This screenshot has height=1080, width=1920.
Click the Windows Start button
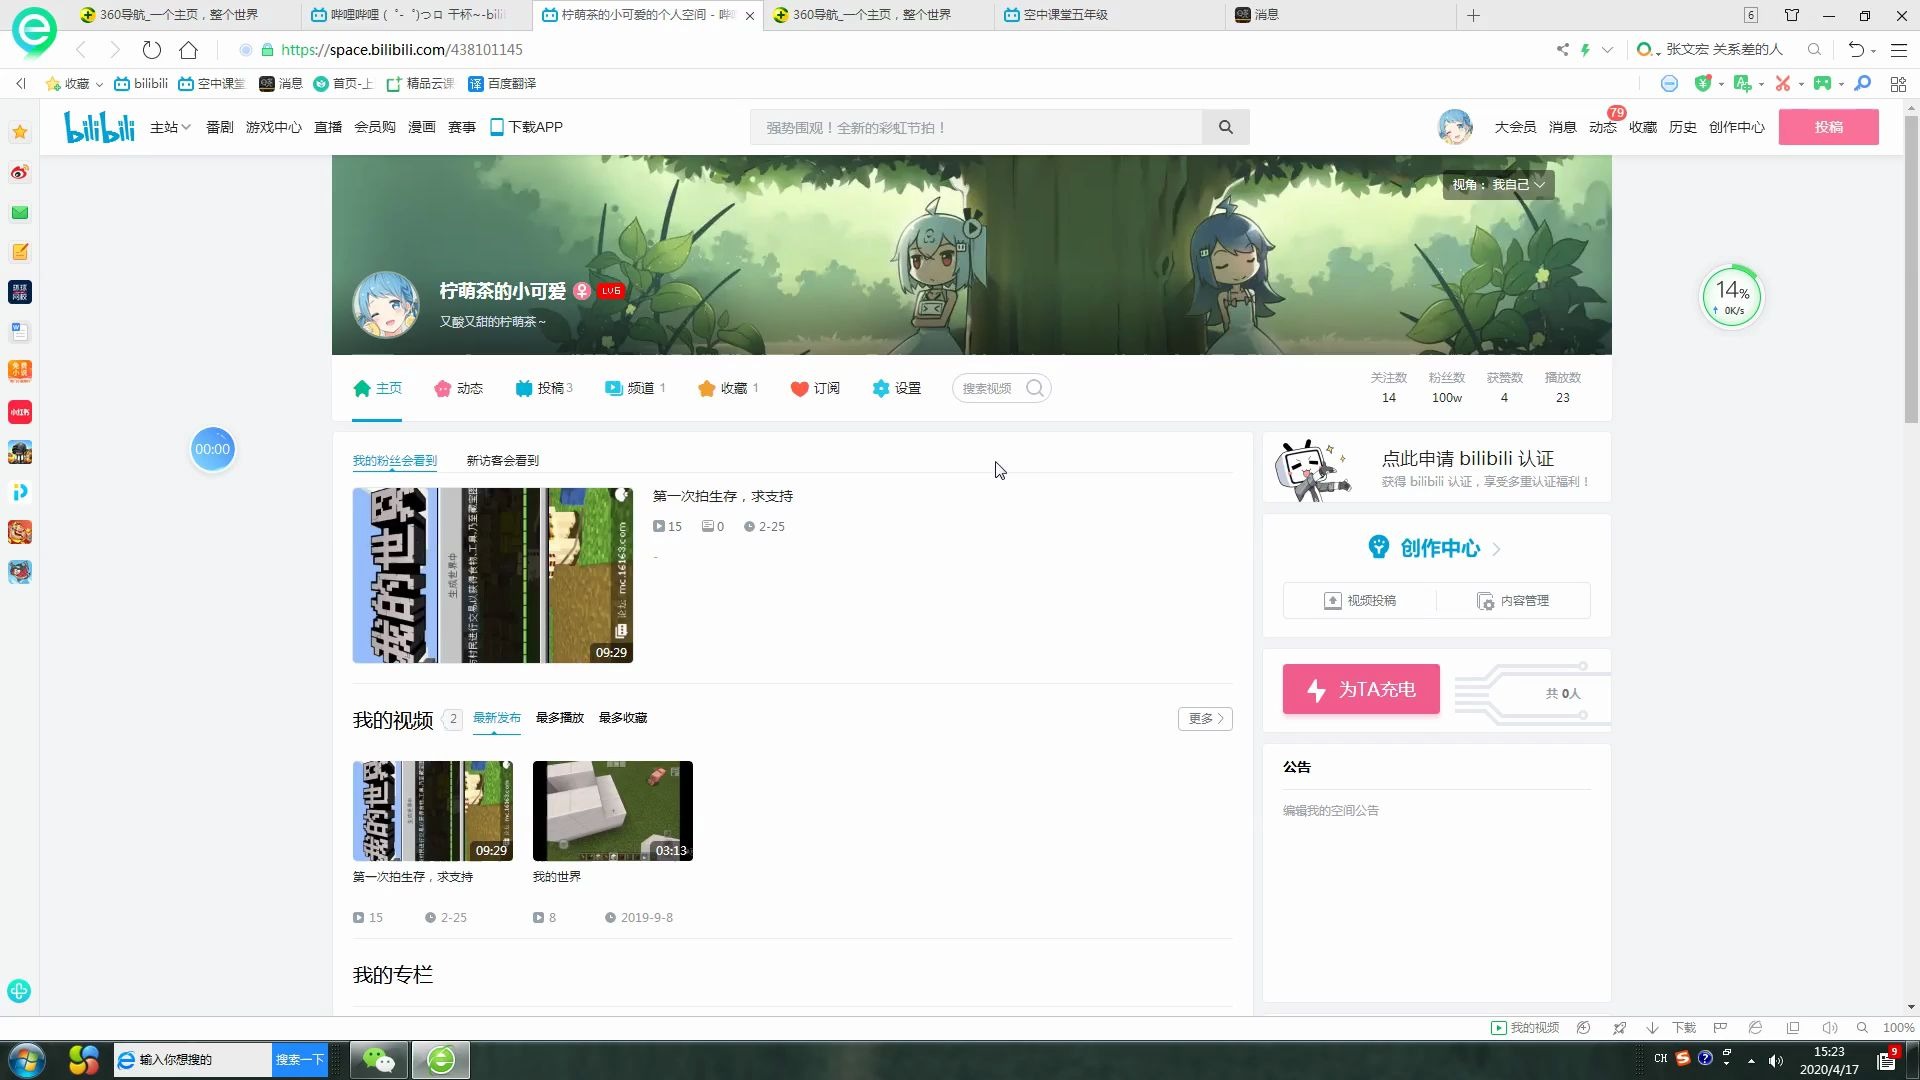coord(26,1059)
